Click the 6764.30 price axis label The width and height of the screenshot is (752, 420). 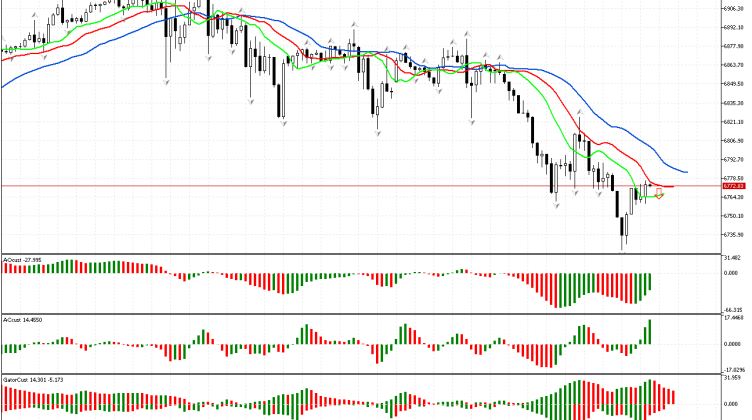pyautogui.click(x=735, y=199)
